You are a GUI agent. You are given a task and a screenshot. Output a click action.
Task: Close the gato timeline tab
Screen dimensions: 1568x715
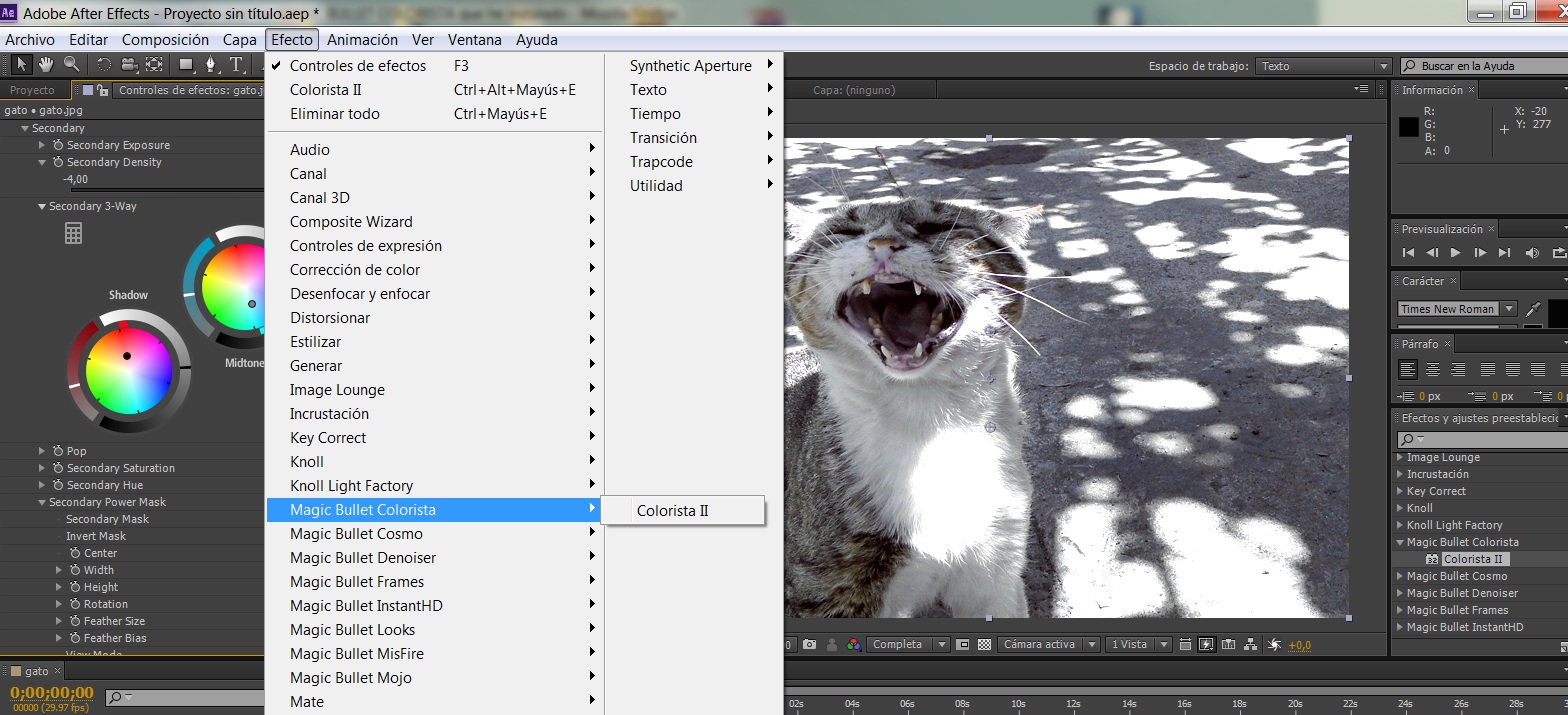pyautogui.click(x=57, y=671)
